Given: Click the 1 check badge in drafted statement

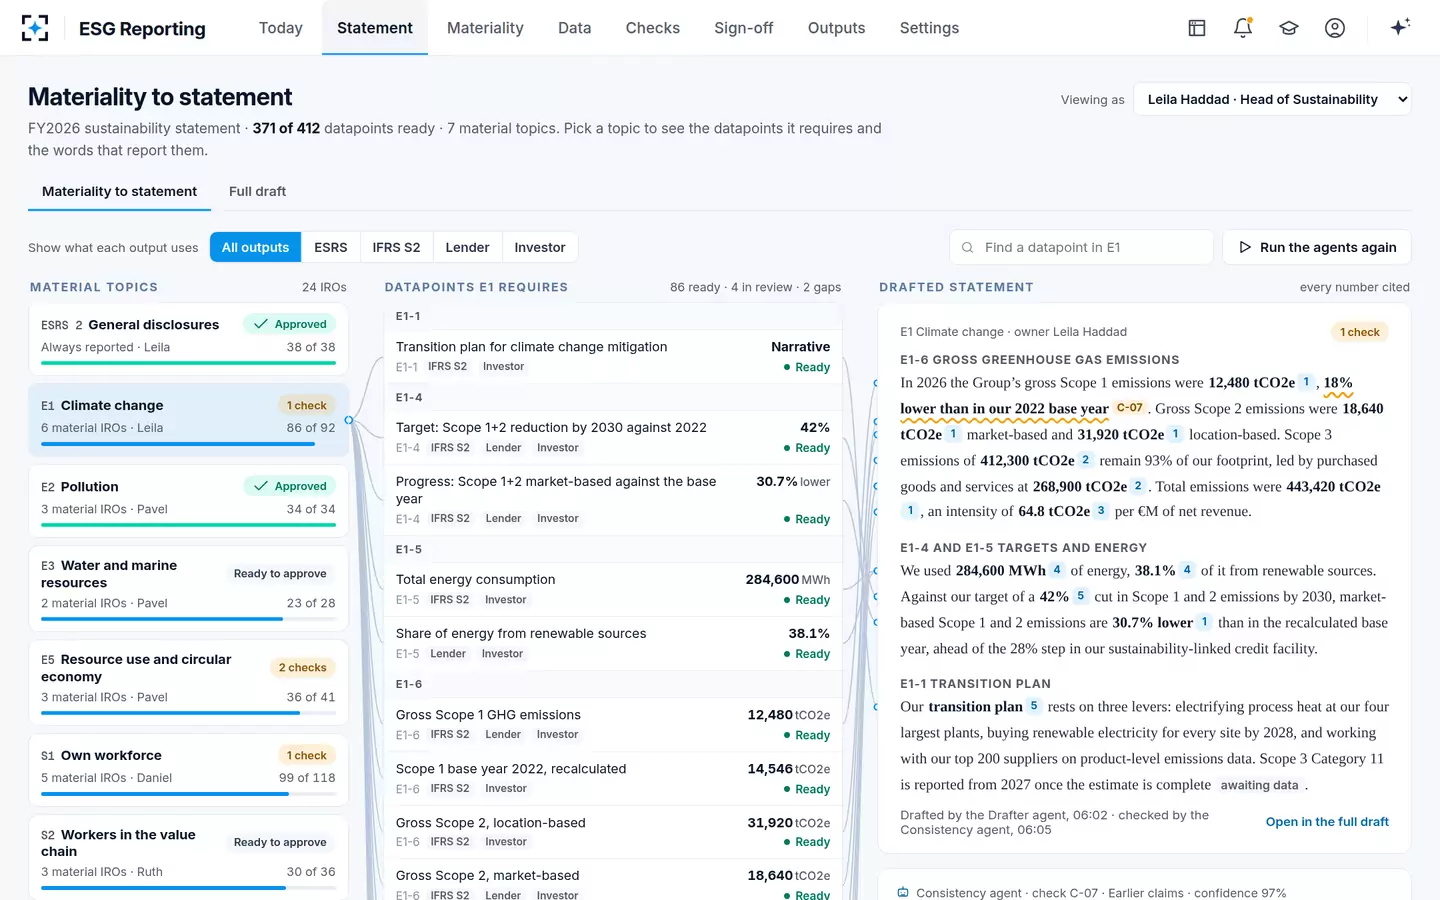Looking at the screenshot, I should tap(1360, 332).
